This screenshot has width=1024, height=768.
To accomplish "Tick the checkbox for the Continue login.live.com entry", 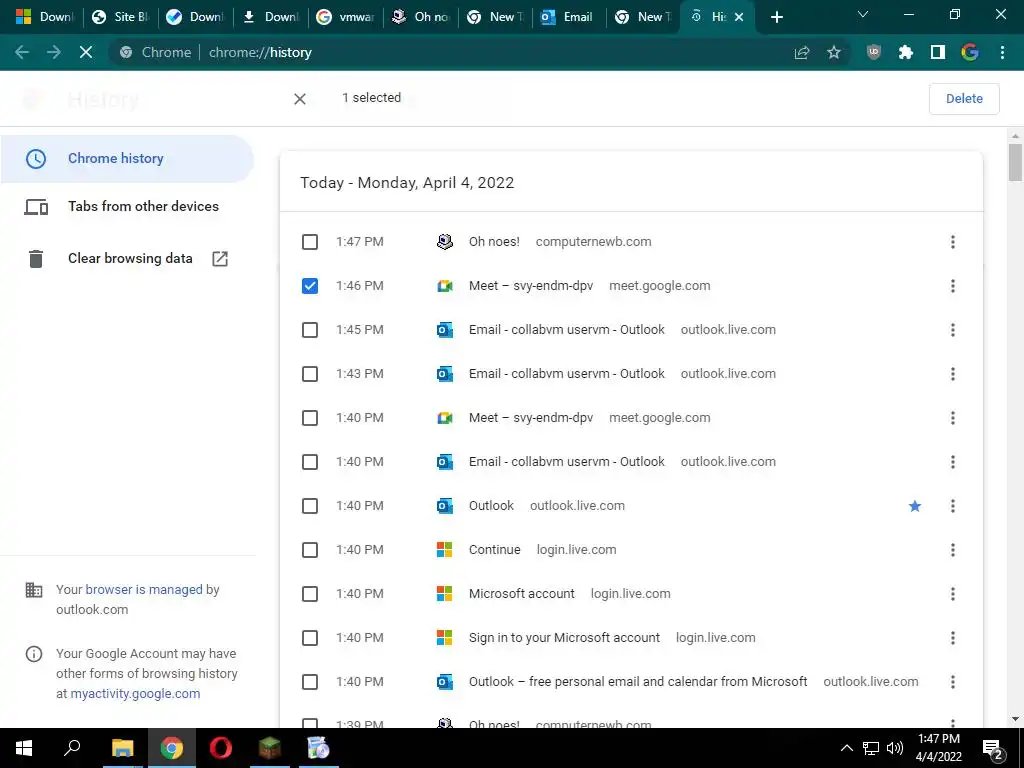I will pos(310,550).
